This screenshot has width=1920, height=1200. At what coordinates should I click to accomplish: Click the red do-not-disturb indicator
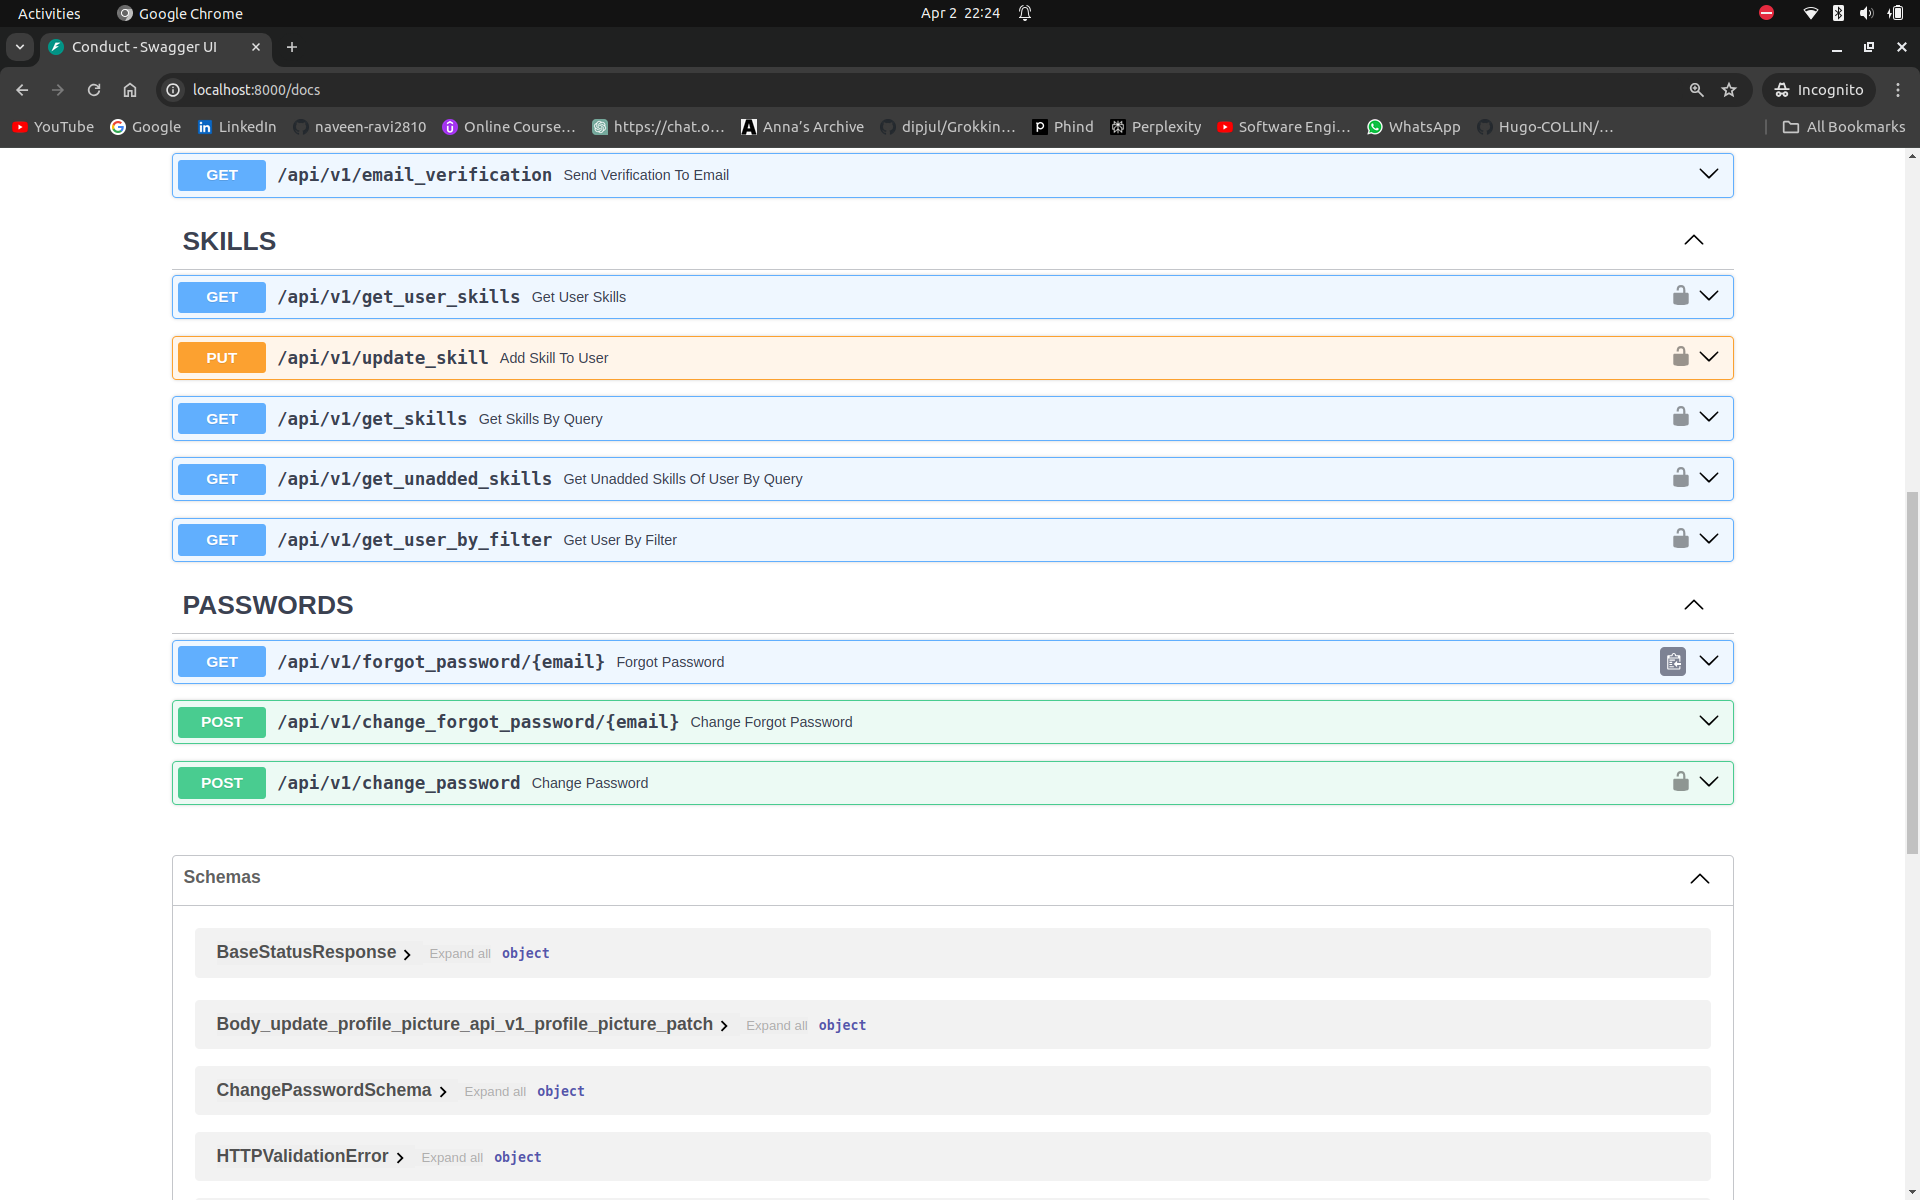(x=1766, y=13)
